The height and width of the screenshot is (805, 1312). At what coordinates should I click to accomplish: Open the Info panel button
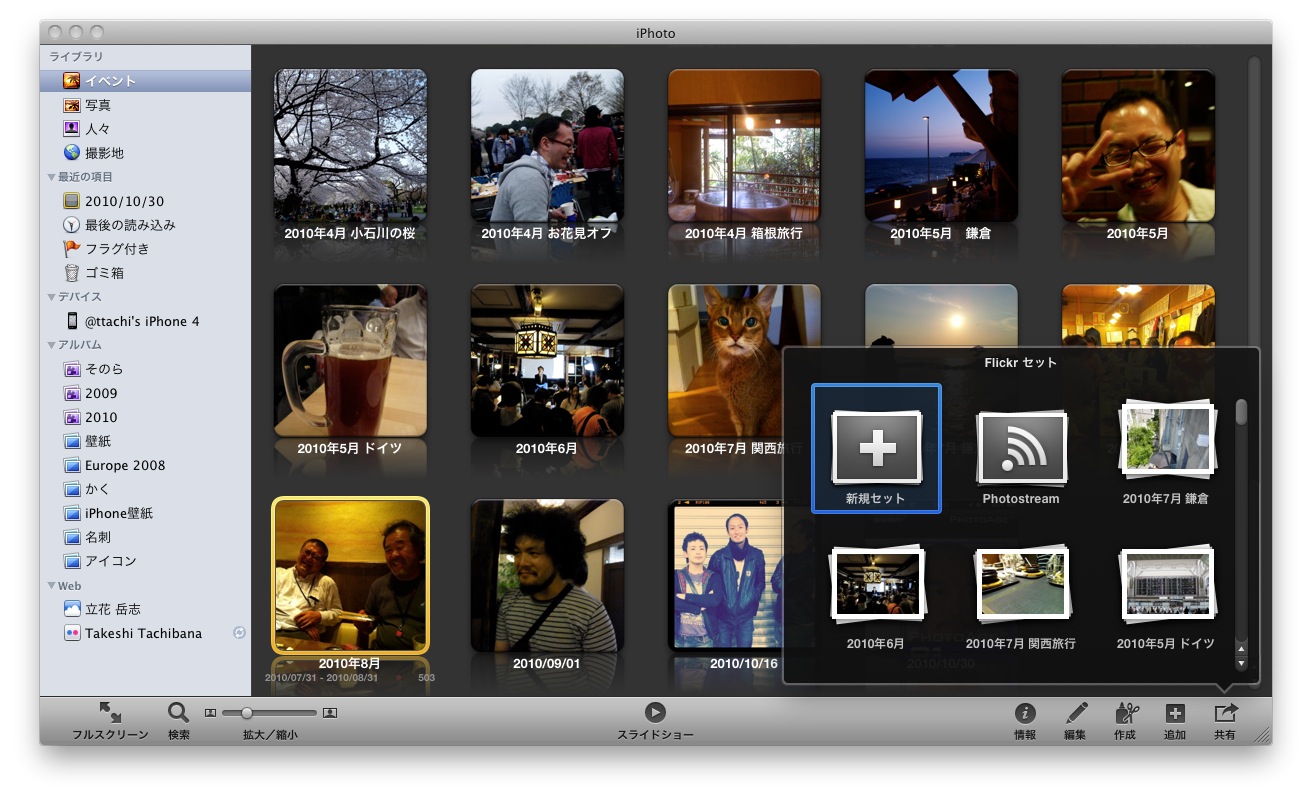pyautogui.click(x=1024, y=714)
